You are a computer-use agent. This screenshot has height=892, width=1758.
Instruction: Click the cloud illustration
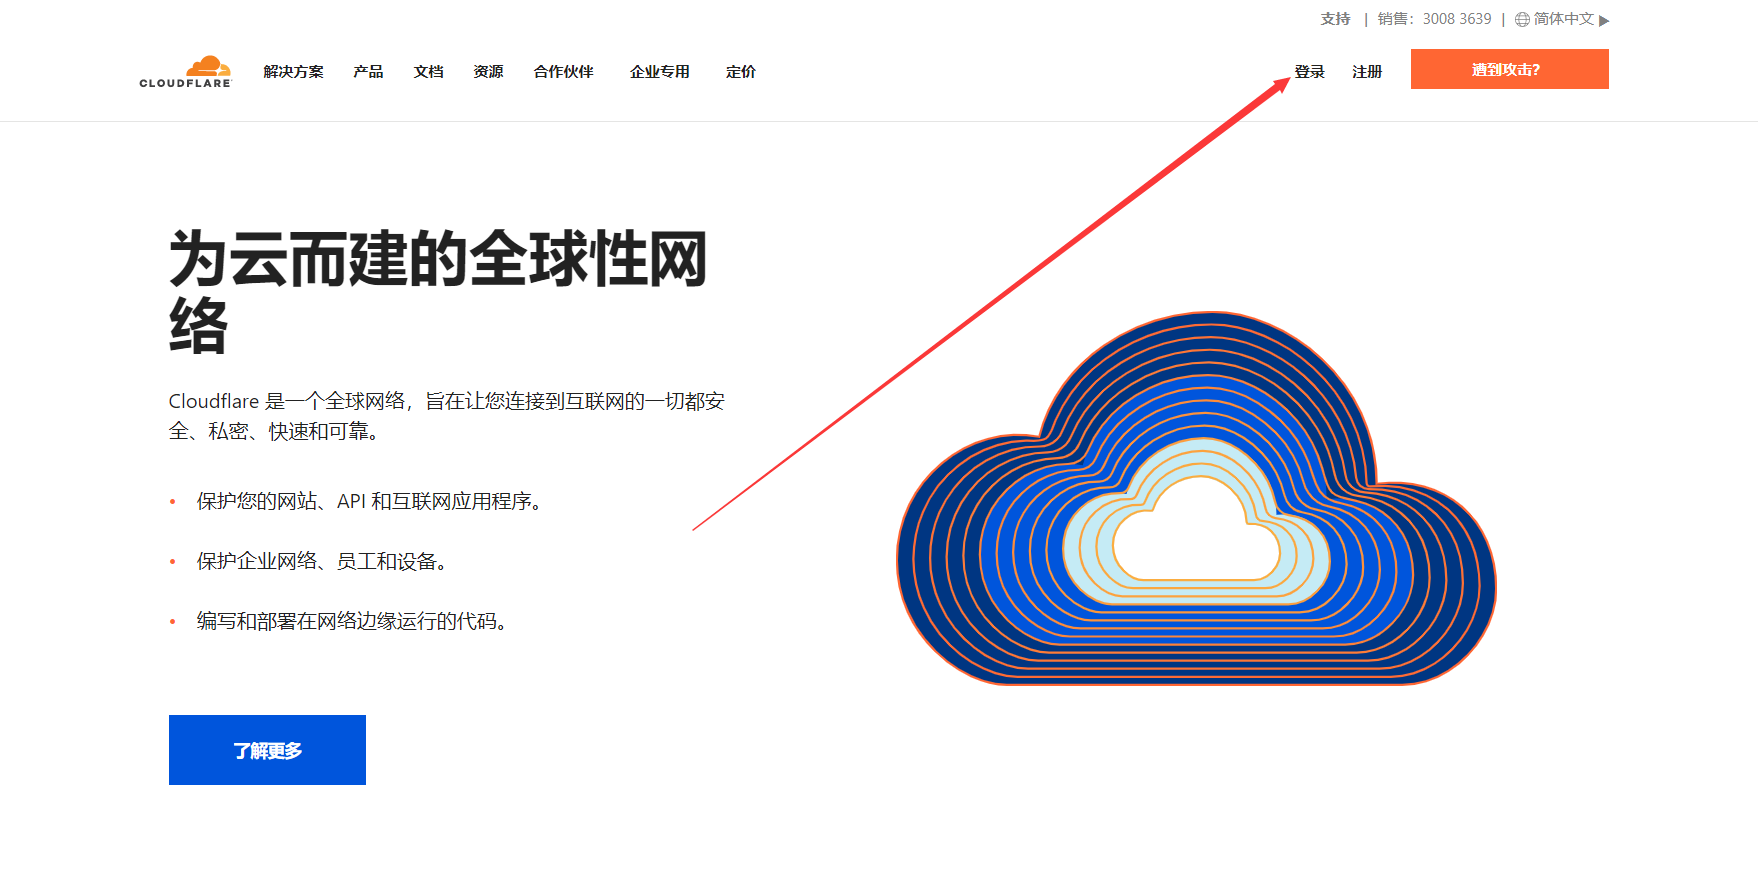(x=1196, y=499)
